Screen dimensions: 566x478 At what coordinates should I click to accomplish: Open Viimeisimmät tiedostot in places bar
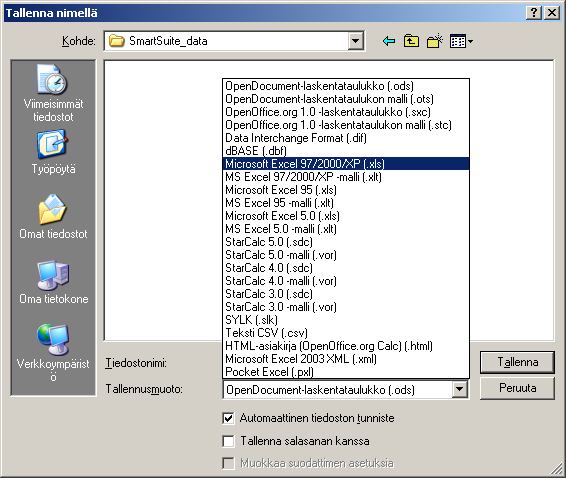click(53, 94)
